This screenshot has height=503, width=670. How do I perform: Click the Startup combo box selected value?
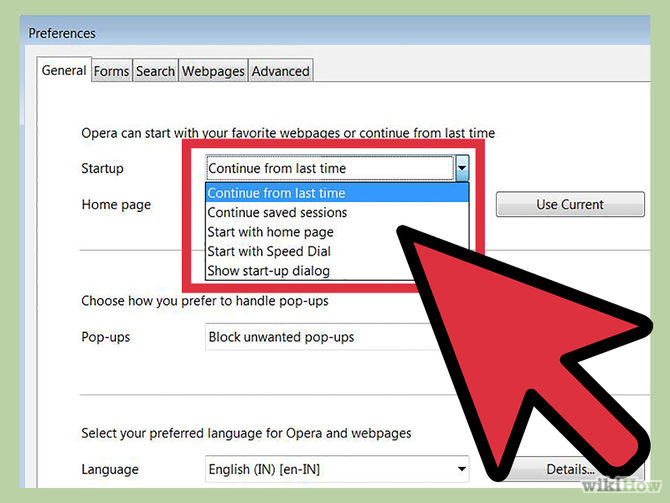(x=328, y=169)
